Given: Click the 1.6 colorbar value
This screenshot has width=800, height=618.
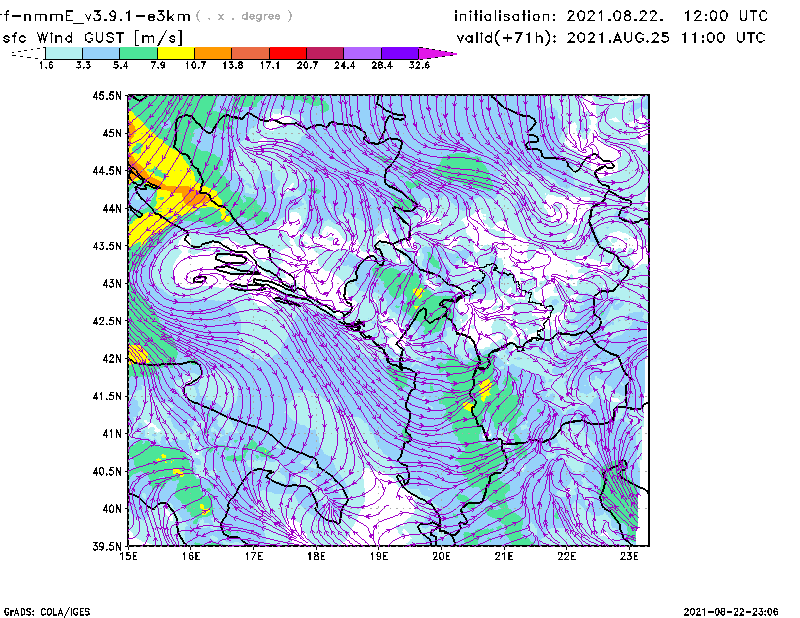Looking at the screenshot, I should pyautogui.click(x=46, y=65).
